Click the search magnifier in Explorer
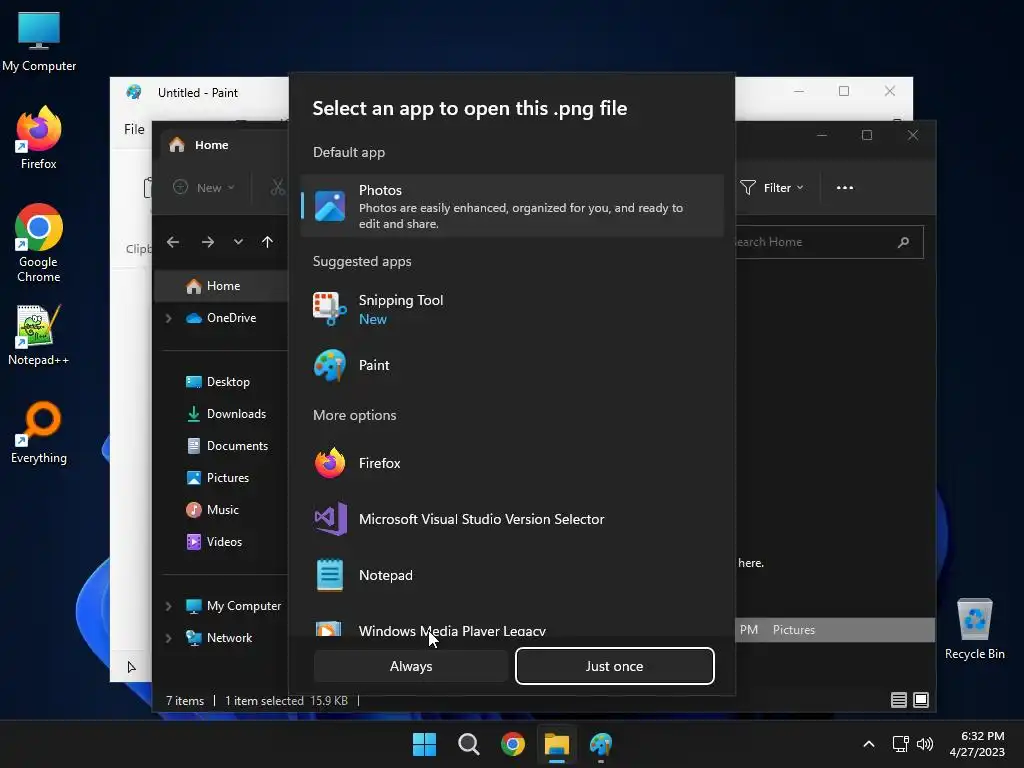The width and height of the screenshot is (1024, 768). click(x=904, y=242)
